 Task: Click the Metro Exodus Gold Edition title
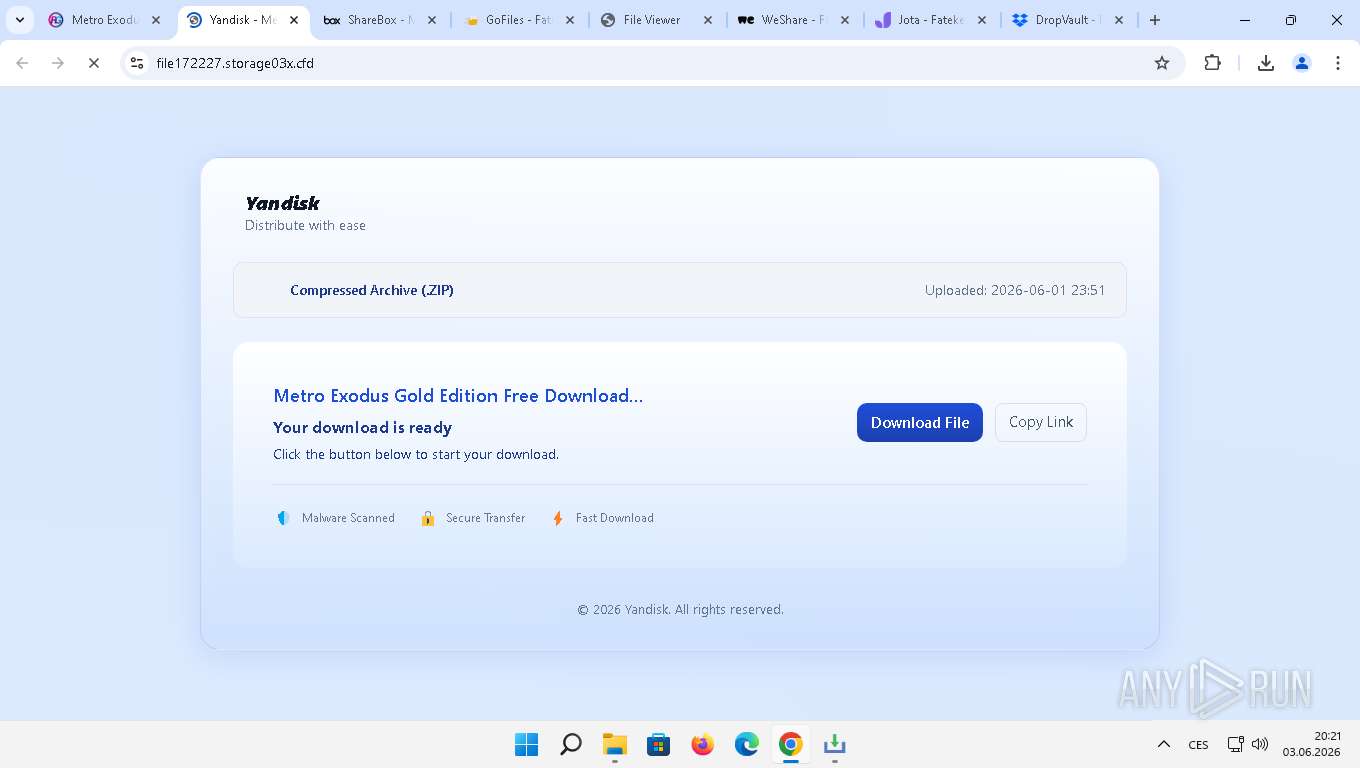tap(458, 396)
